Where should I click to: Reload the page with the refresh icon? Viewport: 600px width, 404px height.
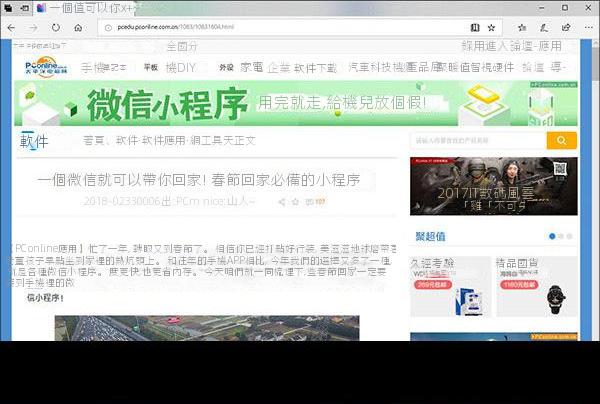(56, 28)
